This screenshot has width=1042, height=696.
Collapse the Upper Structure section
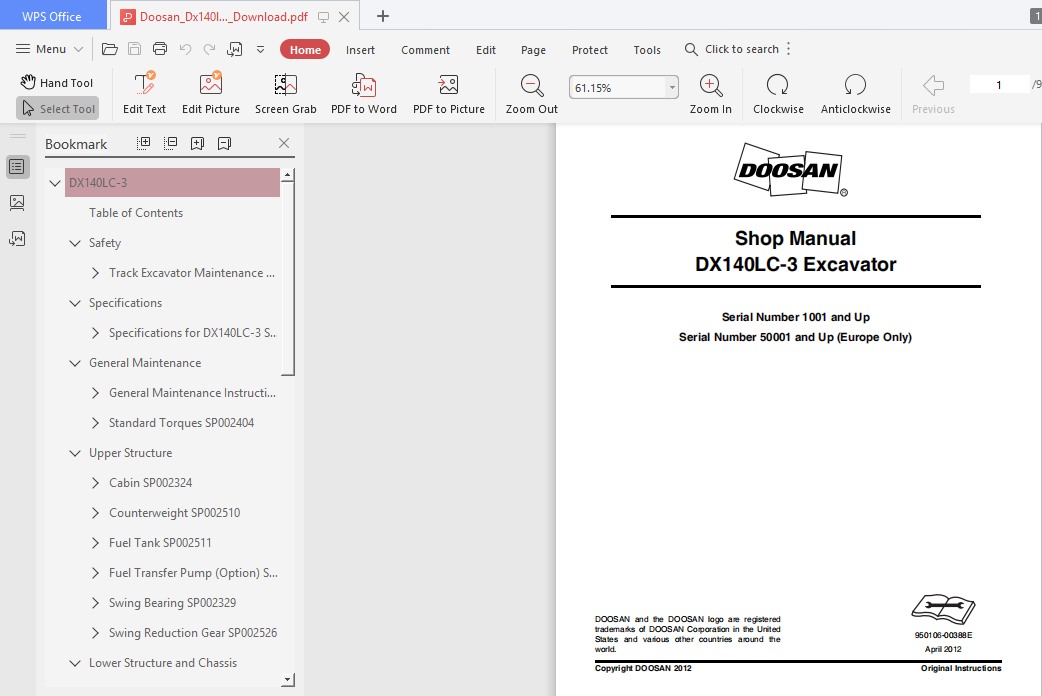75,453
